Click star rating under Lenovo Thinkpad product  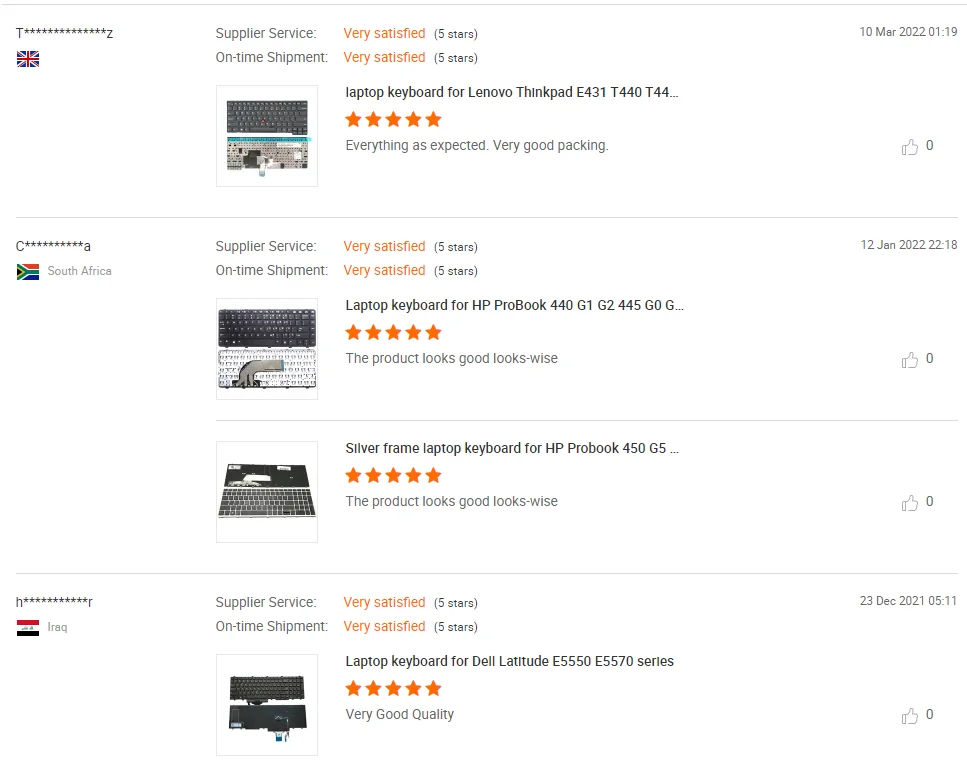pos(393,119)
